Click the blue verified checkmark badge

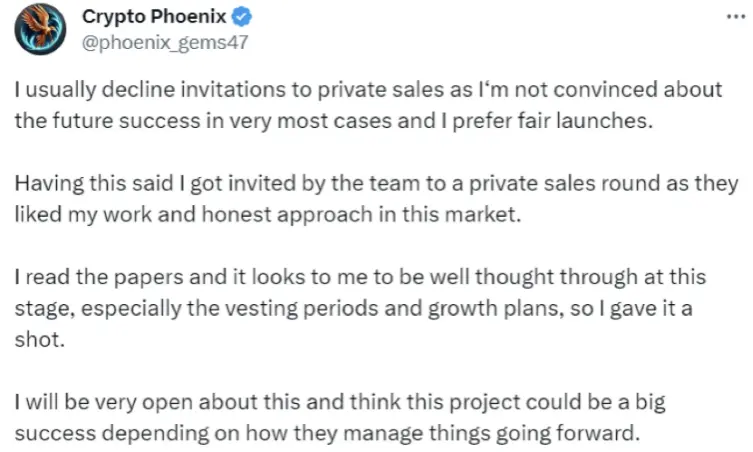(242, 17)
